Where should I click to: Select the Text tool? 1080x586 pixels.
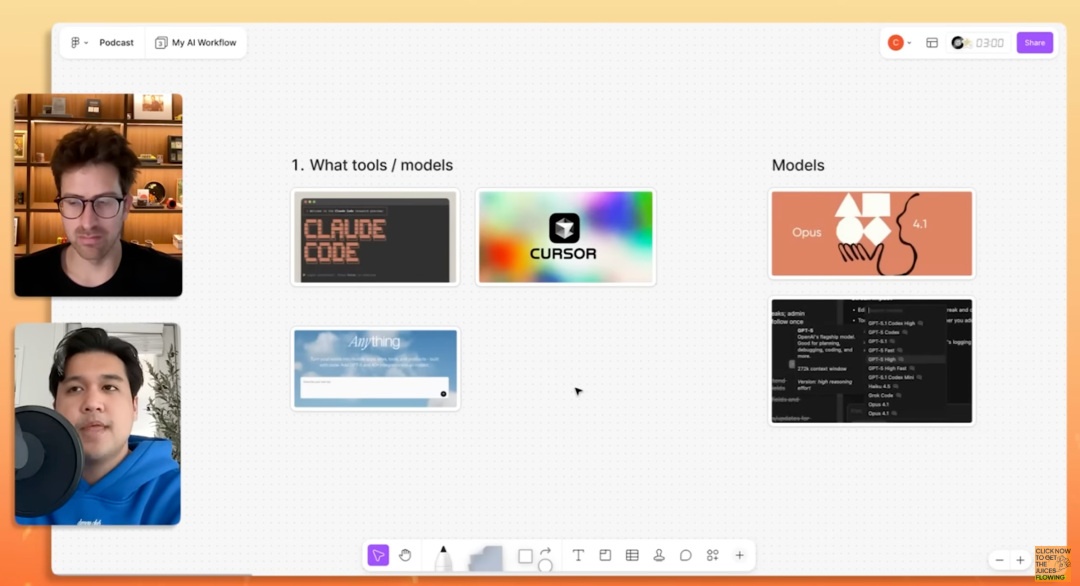[x=579, y=555]
